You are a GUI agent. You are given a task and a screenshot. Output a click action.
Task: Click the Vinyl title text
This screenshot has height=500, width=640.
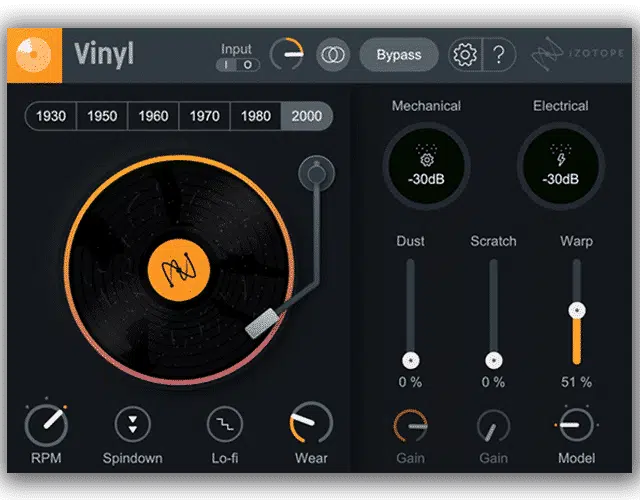click(104, 54)
